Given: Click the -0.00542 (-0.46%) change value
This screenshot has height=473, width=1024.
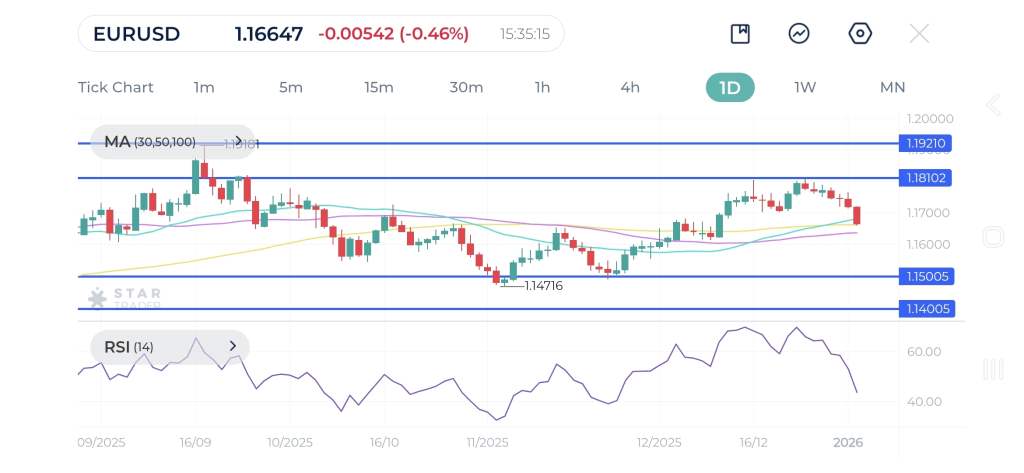Looking at the screenshot, I should click(x=394, y=34).
